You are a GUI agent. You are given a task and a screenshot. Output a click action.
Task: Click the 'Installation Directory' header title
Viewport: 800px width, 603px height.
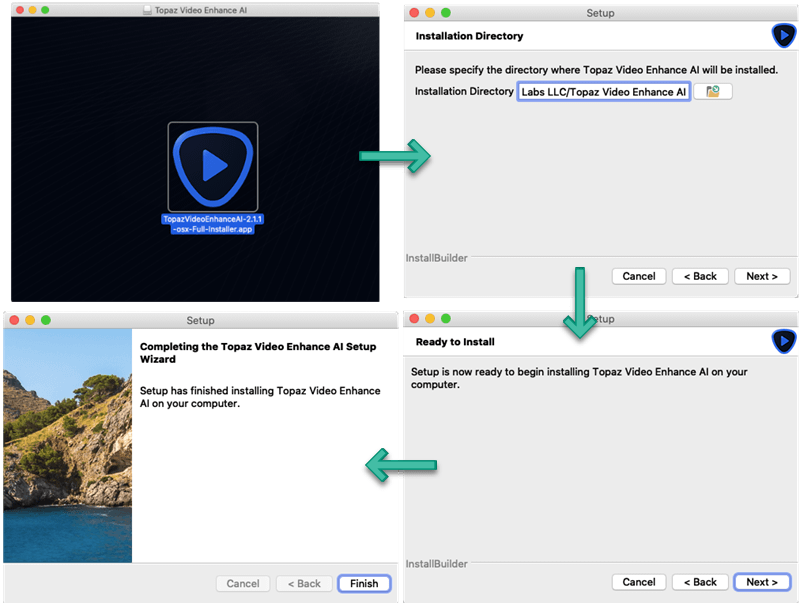pyautogui.click(x=469, y=36)
